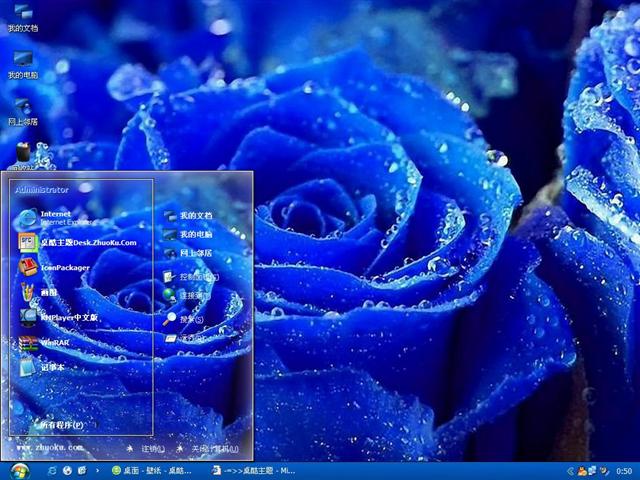Open 我的文档 desktop icon
The image size is (640, 480).
click(x=22, y=17)
